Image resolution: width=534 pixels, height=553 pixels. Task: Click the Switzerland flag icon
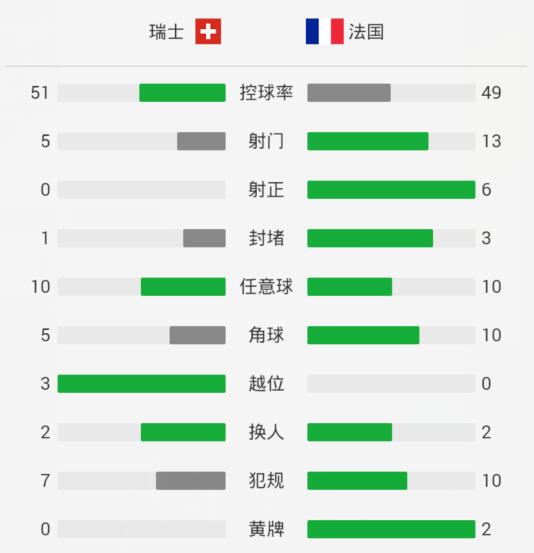point(208,31)
